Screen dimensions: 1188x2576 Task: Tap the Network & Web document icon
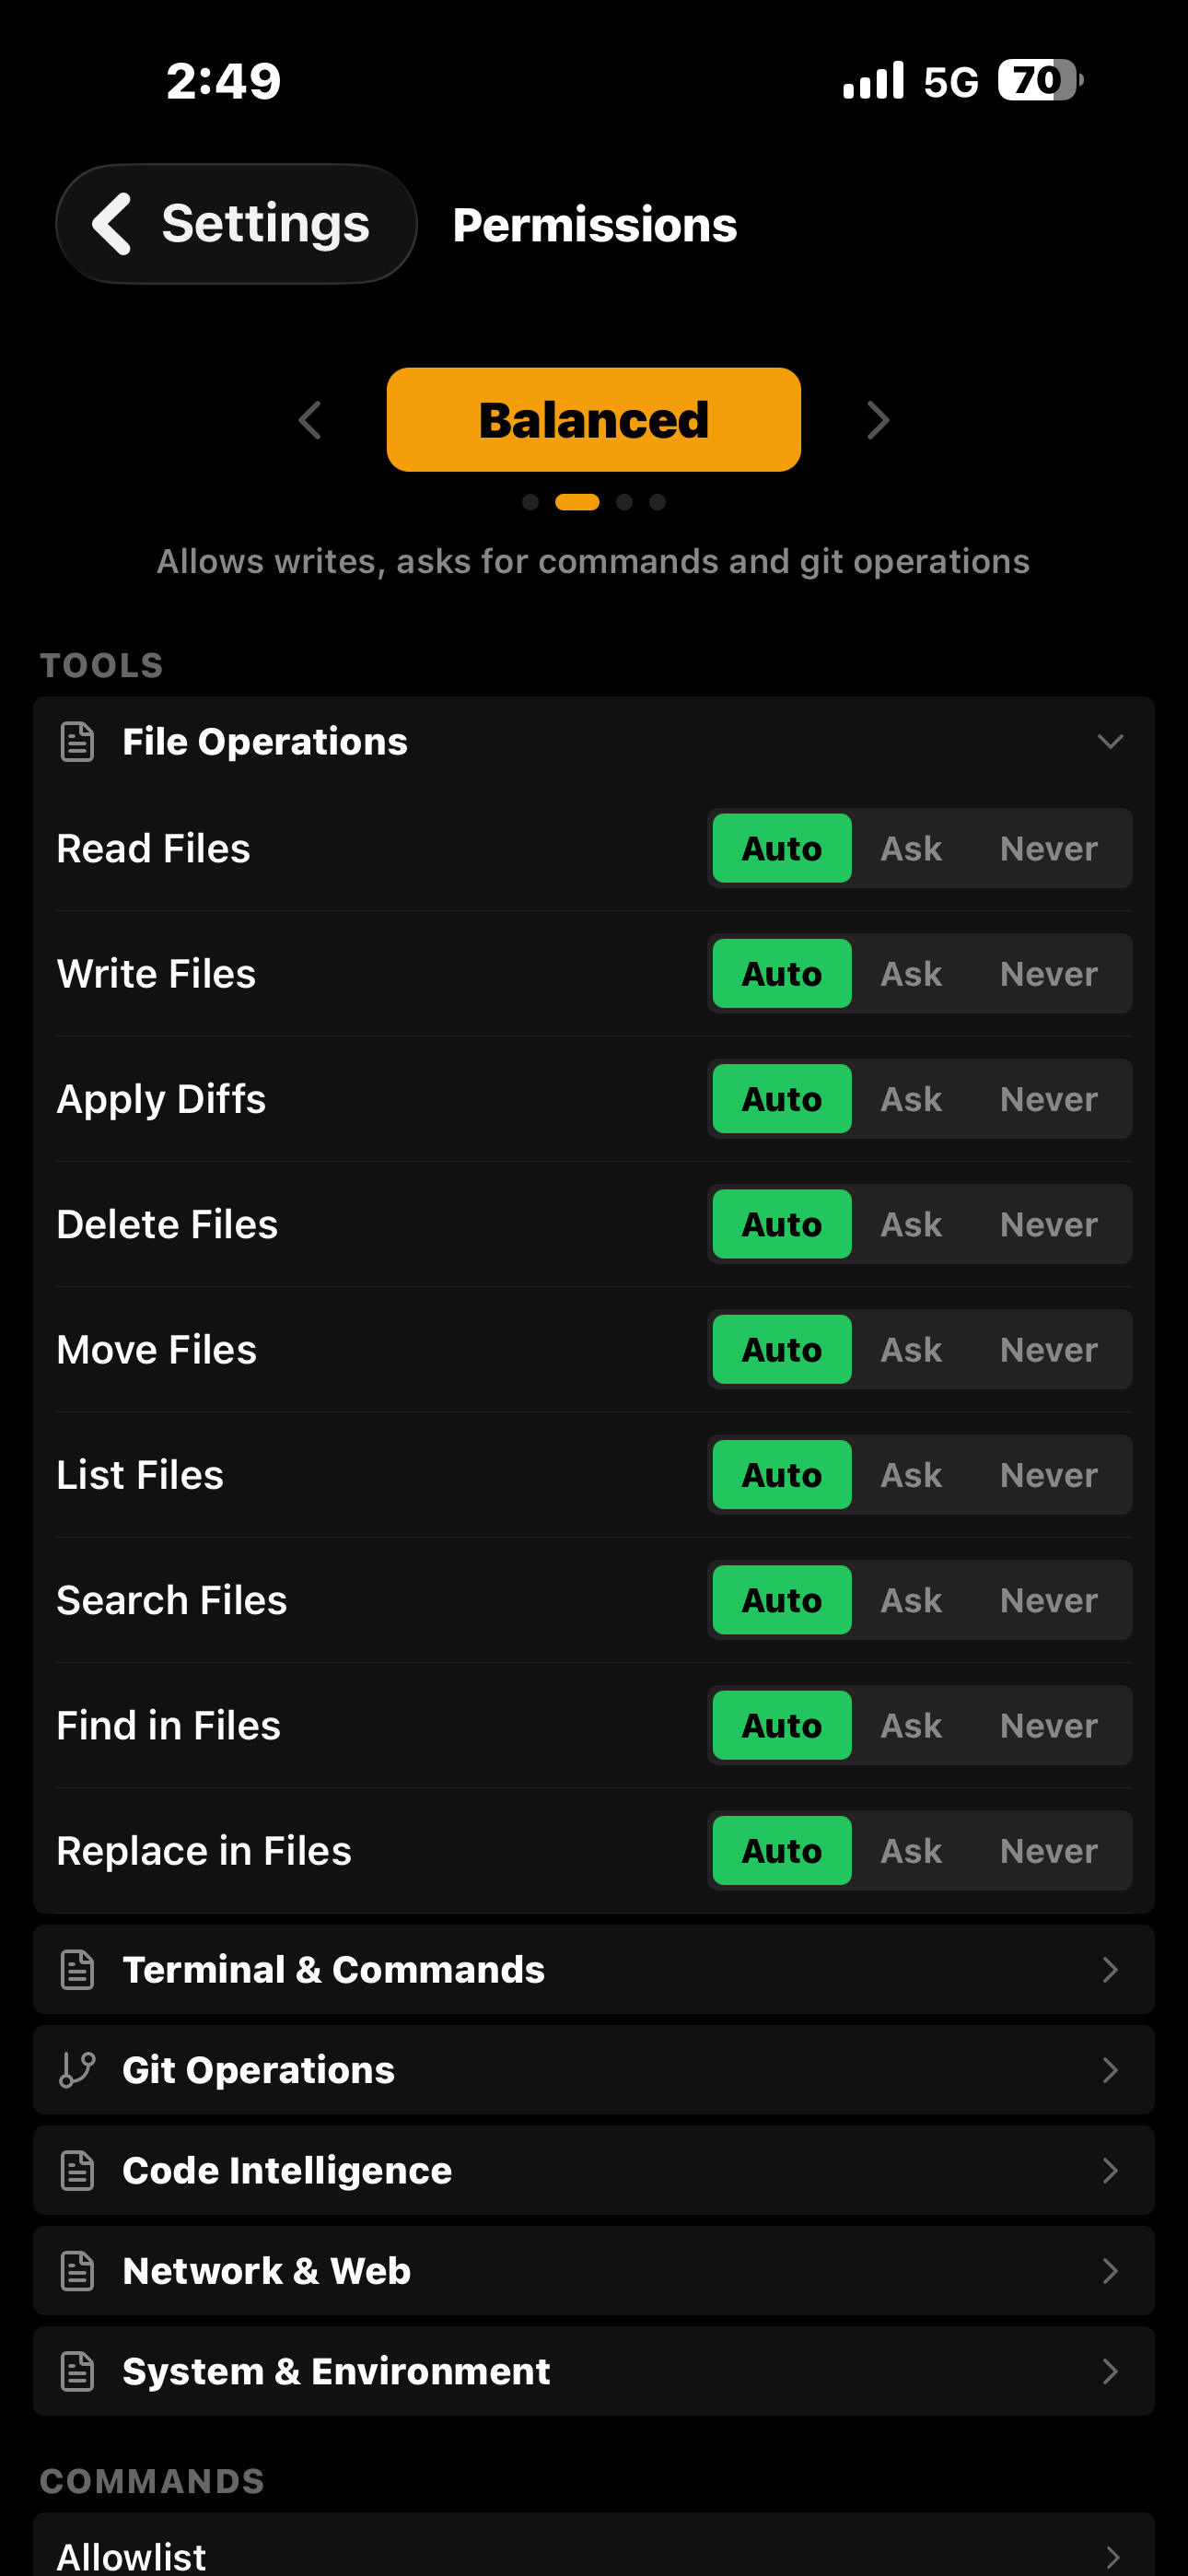tap(77, 2271)
